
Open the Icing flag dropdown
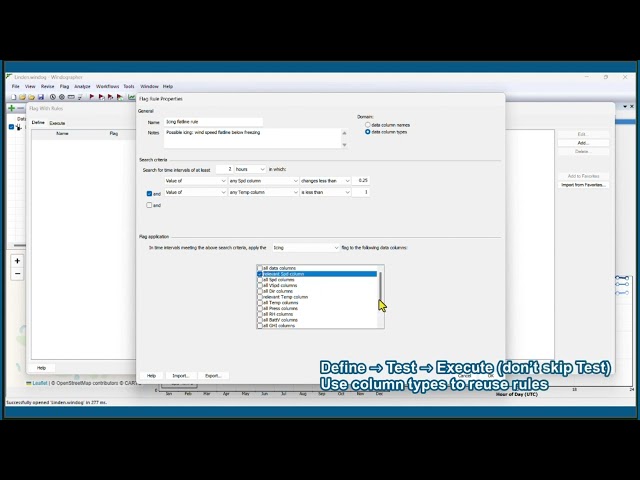click(306, 248)
